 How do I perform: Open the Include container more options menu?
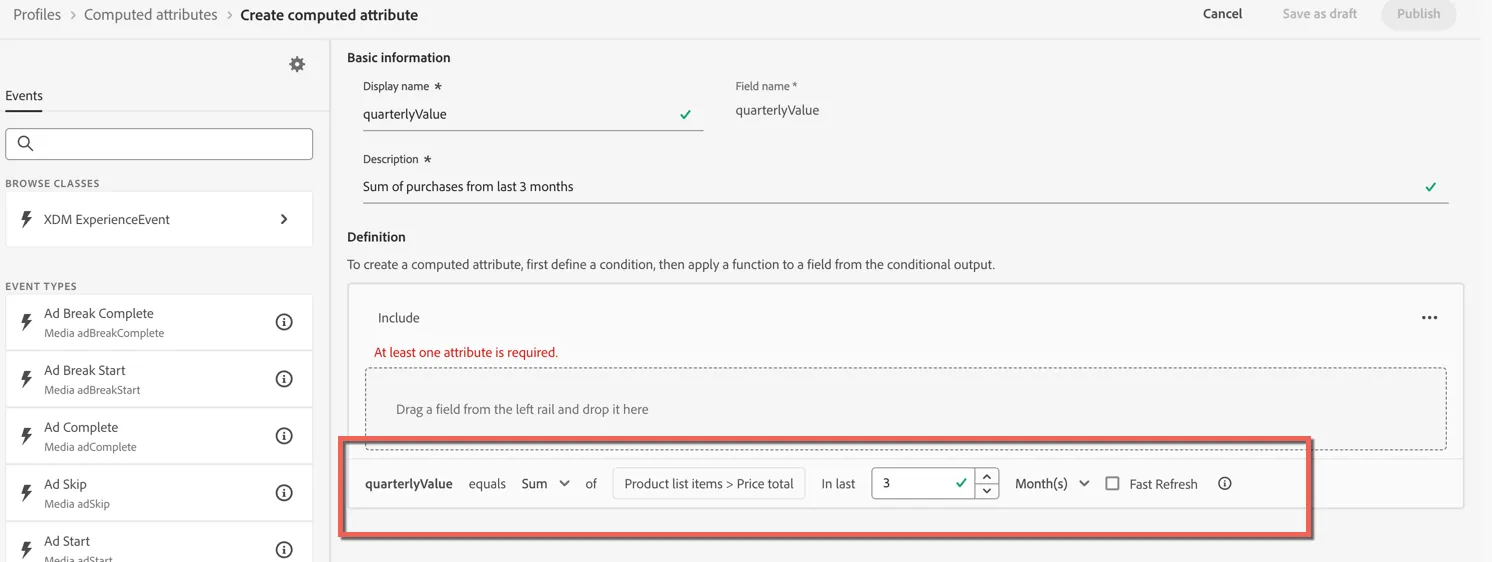coord(1429,318)
